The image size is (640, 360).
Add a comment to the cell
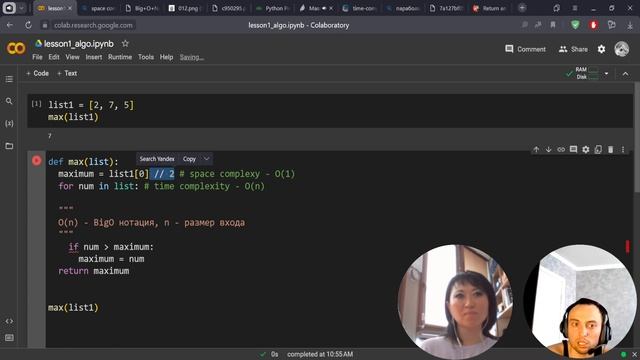click(x=573, y=149)
